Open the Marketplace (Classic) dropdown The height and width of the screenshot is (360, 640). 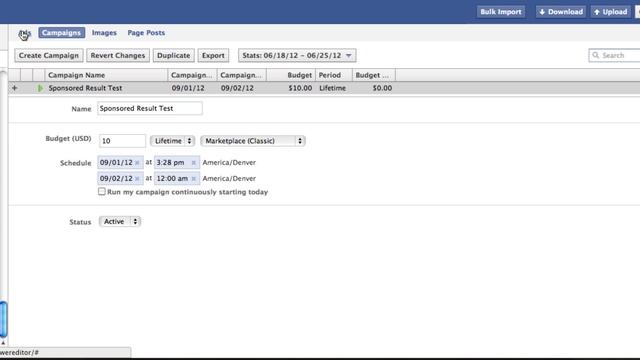click(253, 141)
